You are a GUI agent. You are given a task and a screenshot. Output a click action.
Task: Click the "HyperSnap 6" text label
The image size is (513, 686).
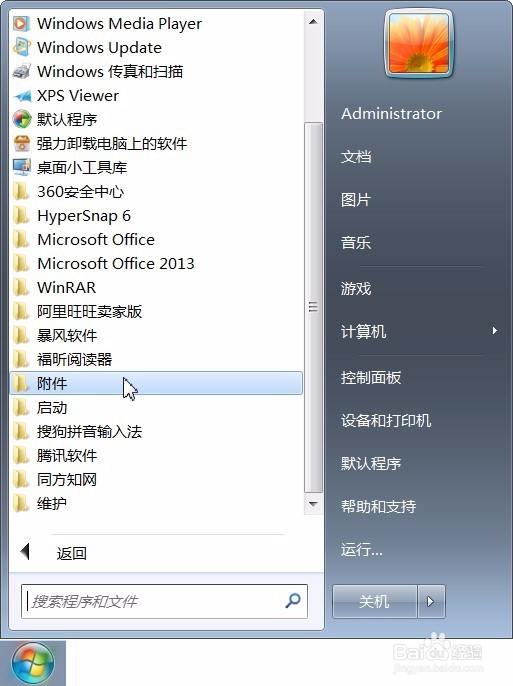(x=84, y=216)
